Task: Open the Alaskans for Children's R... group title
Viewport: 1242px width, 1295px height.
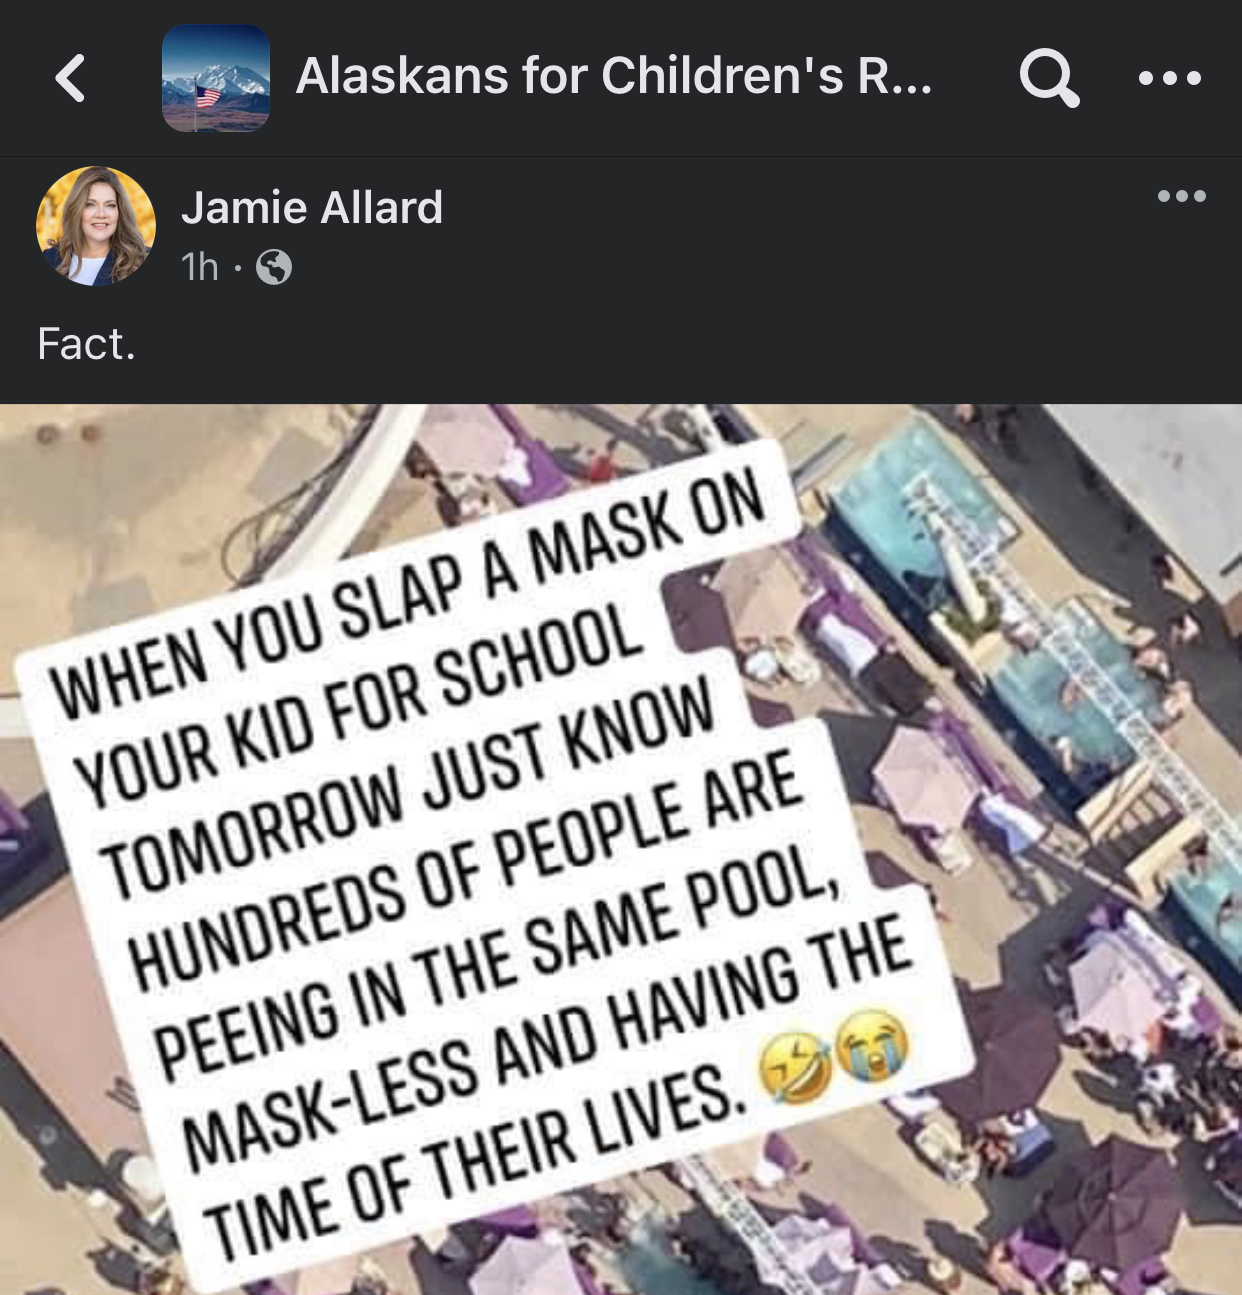Action: (x=614, y=76)
